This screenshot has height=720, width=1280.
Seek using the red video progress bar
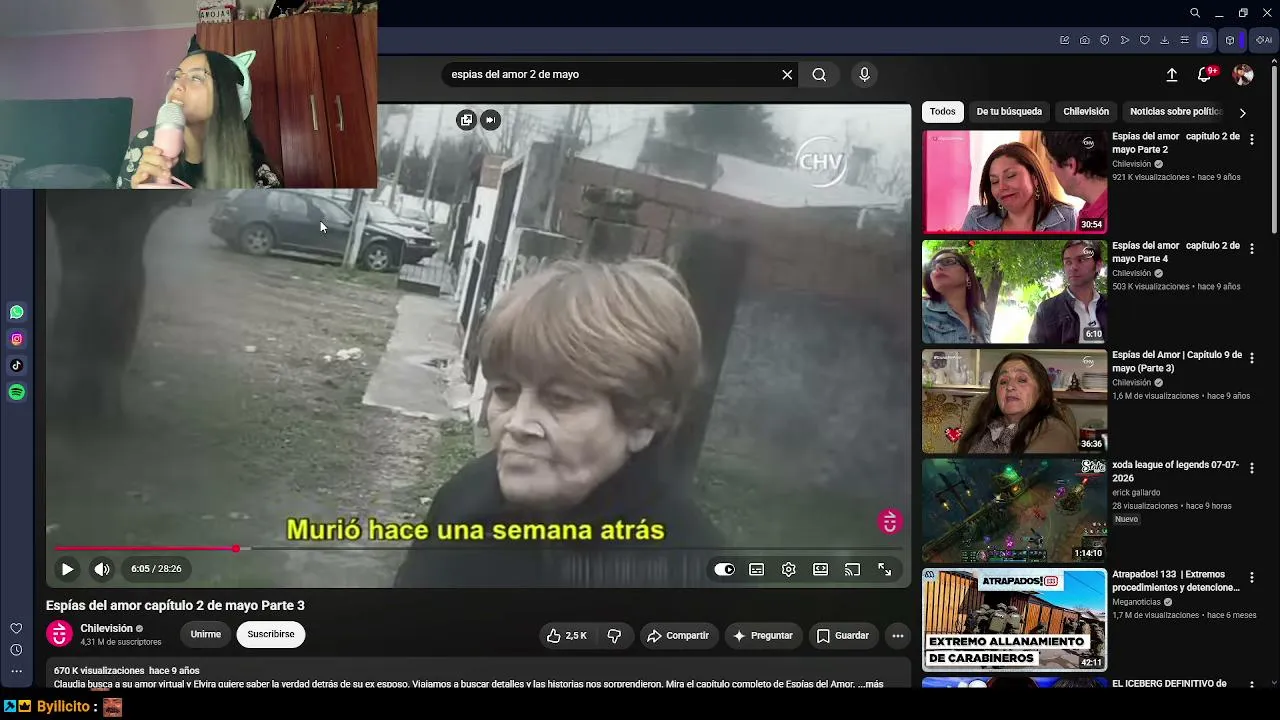[479, 548]
